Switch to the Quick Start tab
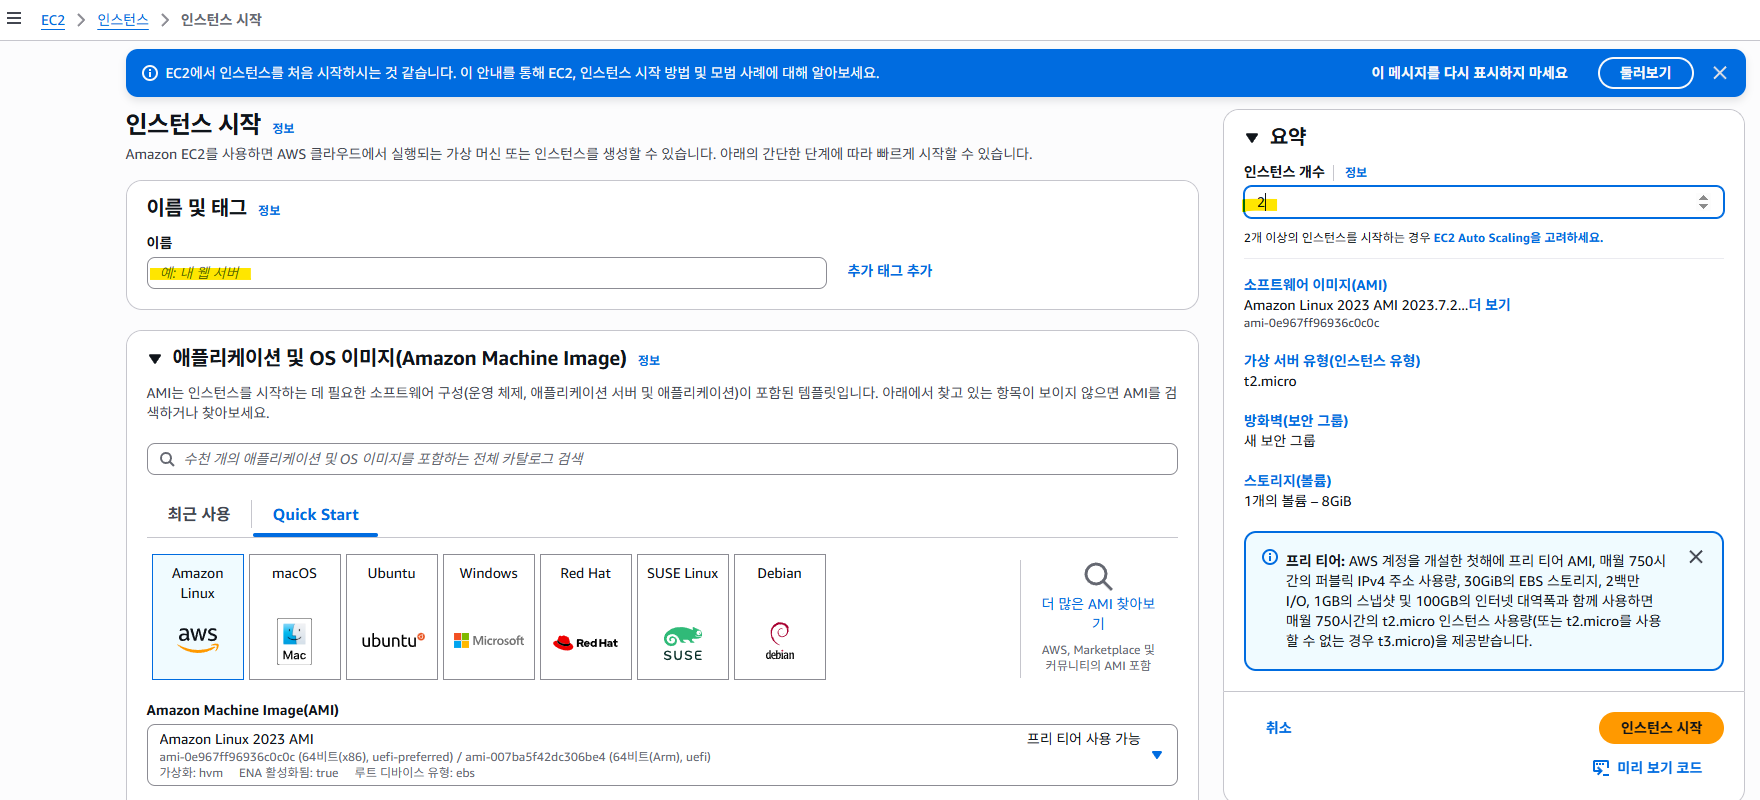Viewport: 1760px width, 800px height. pyautogui.click(x=316, y=515)
